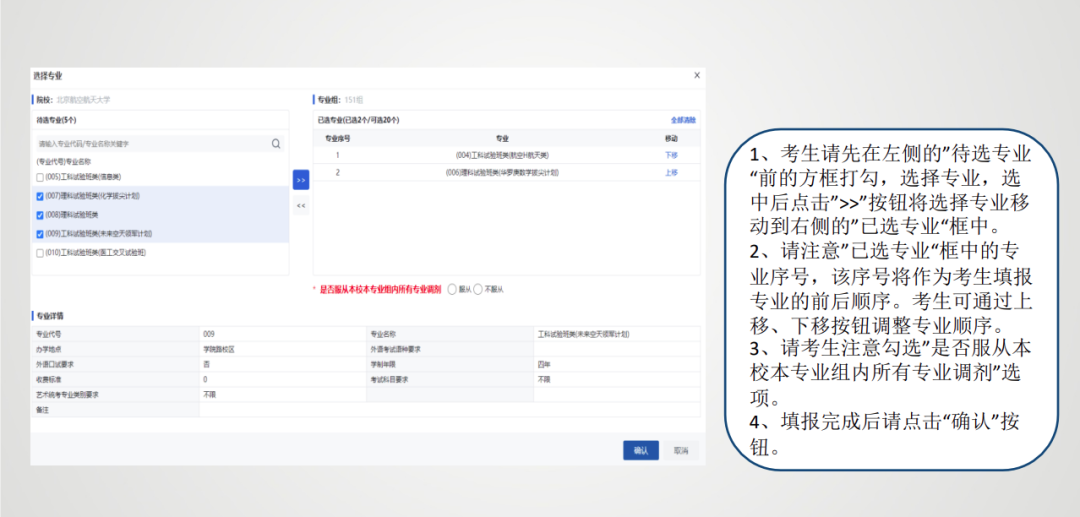Click 下移 for the (004) major row
1080x517 pixels.
tap(671, 155)
